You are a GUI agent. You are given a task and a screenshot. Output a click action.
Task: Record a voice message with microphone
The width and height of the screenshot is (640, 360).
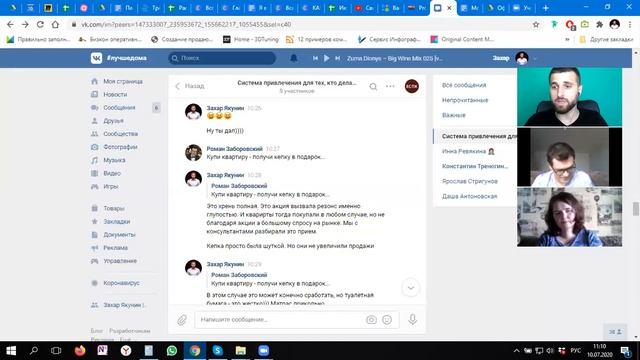click(412, 319)
